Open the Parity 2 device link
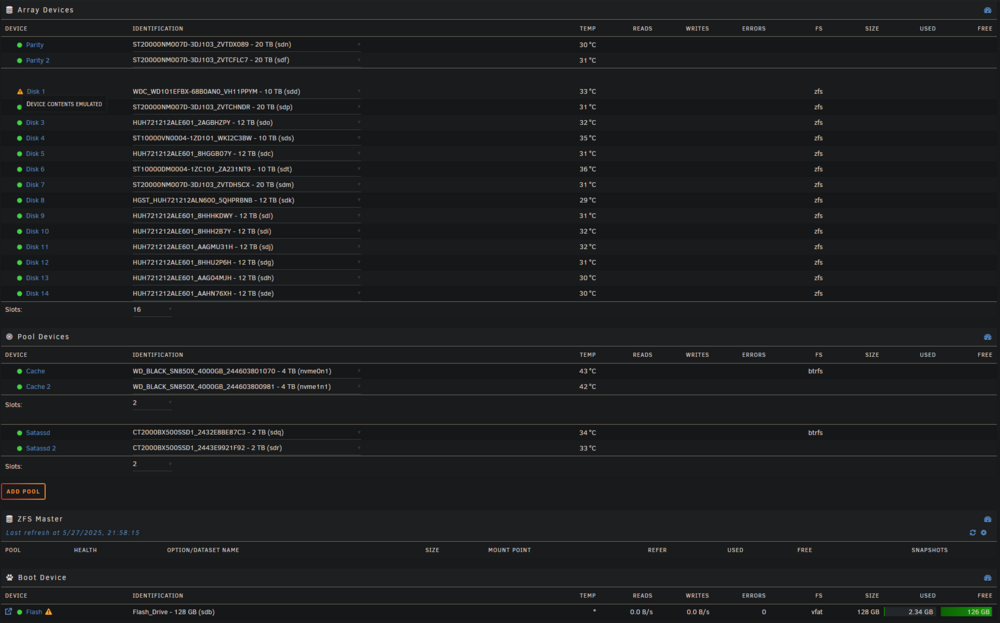Image resolution: width=1000 pixels, height=623 pixels. (x=38, y=61)
